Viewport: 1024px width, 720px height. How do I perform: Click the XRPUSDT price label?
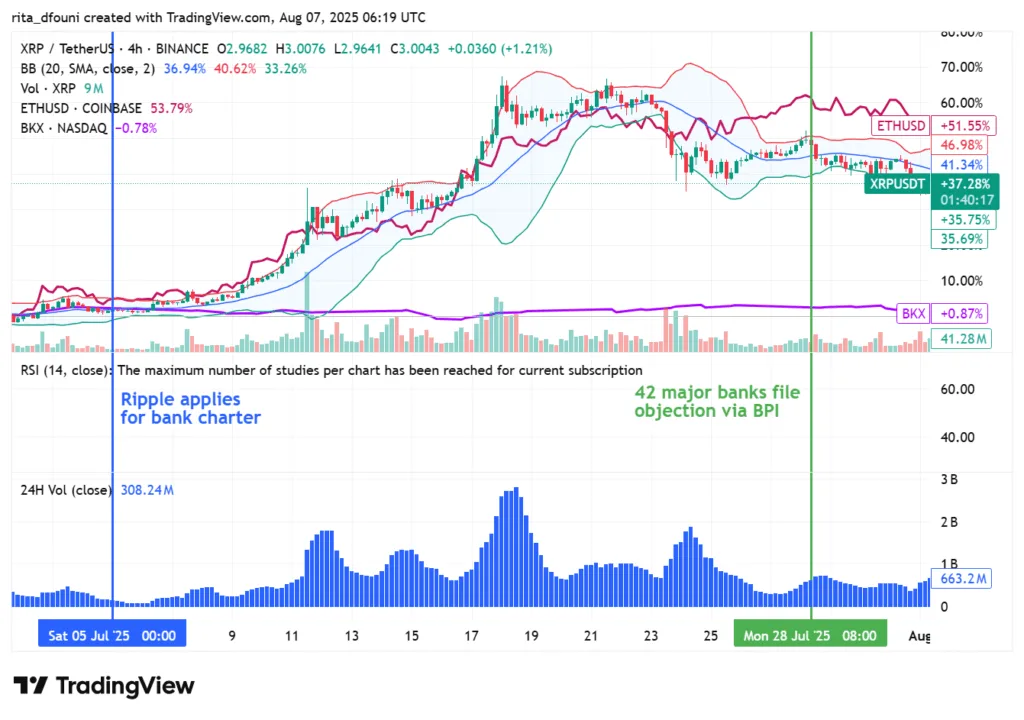pyautogui.click(x=897, y=184)
